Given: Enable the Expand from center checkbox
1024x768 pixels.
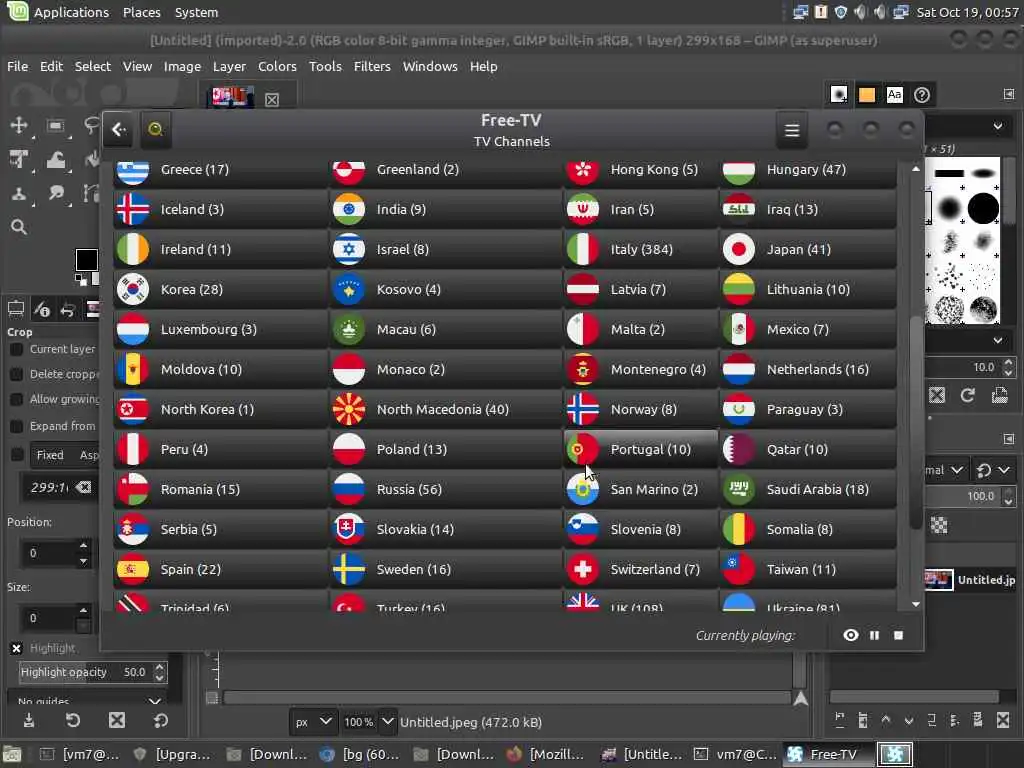Looking at the screenshot, I should (17, 426).
